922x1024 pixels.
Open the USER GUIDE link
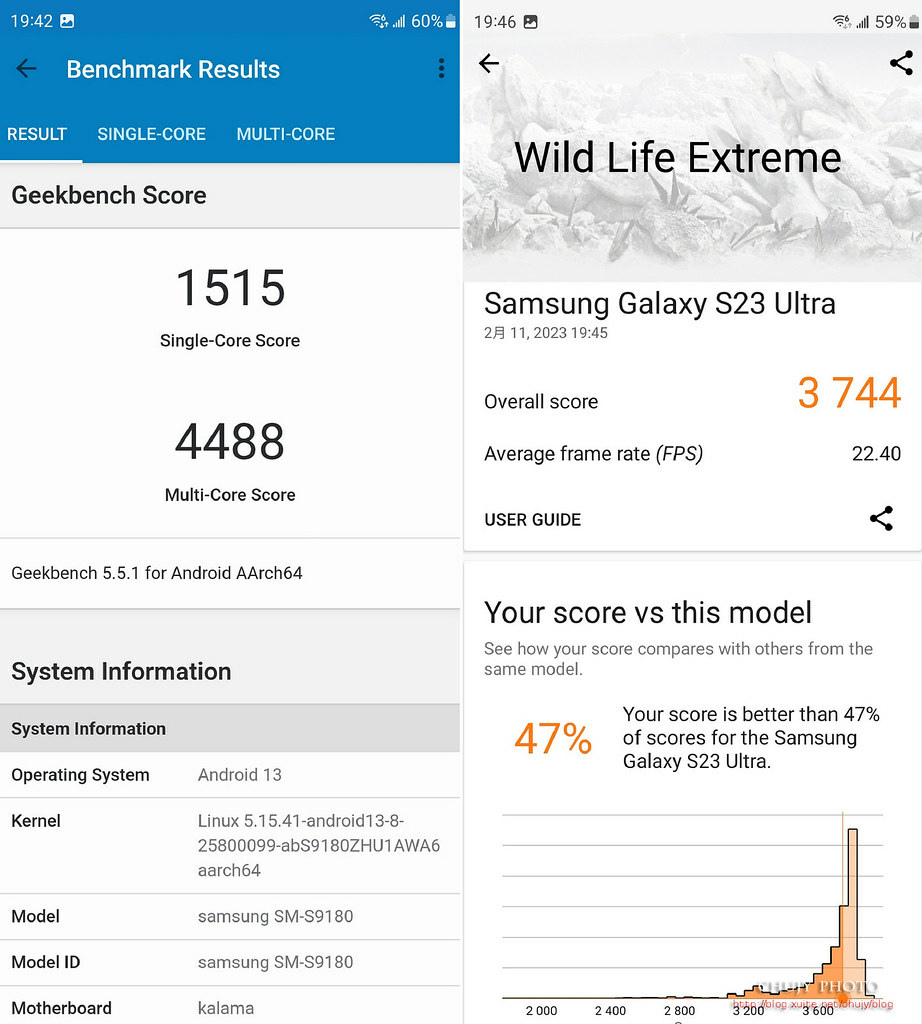[x=532, y=519]
